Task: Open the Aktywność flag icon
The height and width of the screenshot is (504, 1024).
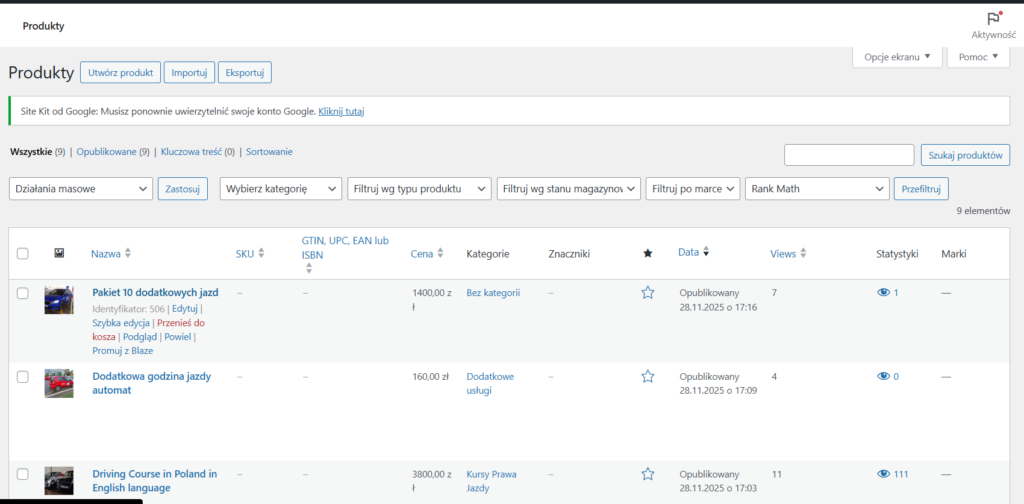Action: pos(993,18)
